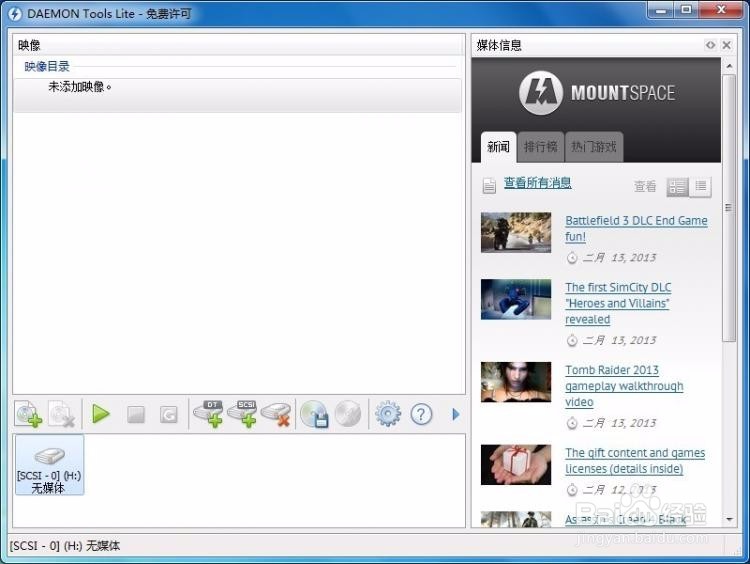Switch to the 热门游戏 tab

[594, 147]
